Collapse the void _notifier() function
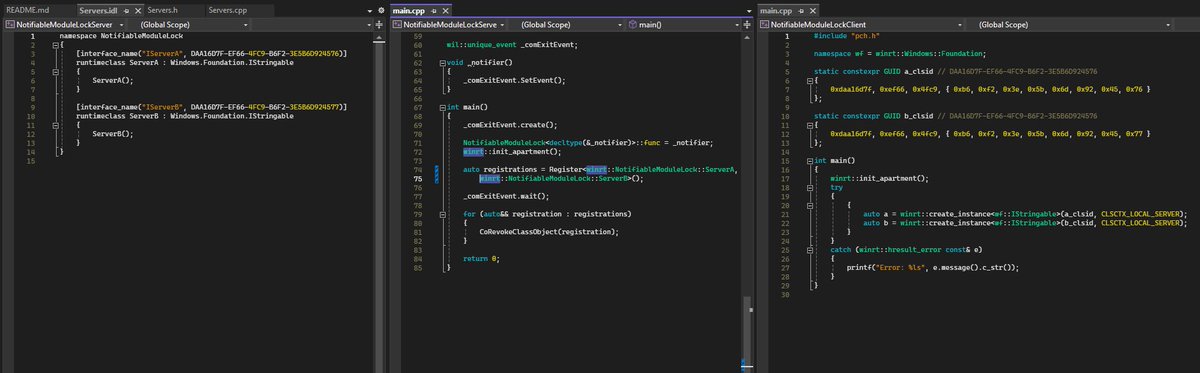The width and height of the screenshot is (1200, 373). point(443,63)
